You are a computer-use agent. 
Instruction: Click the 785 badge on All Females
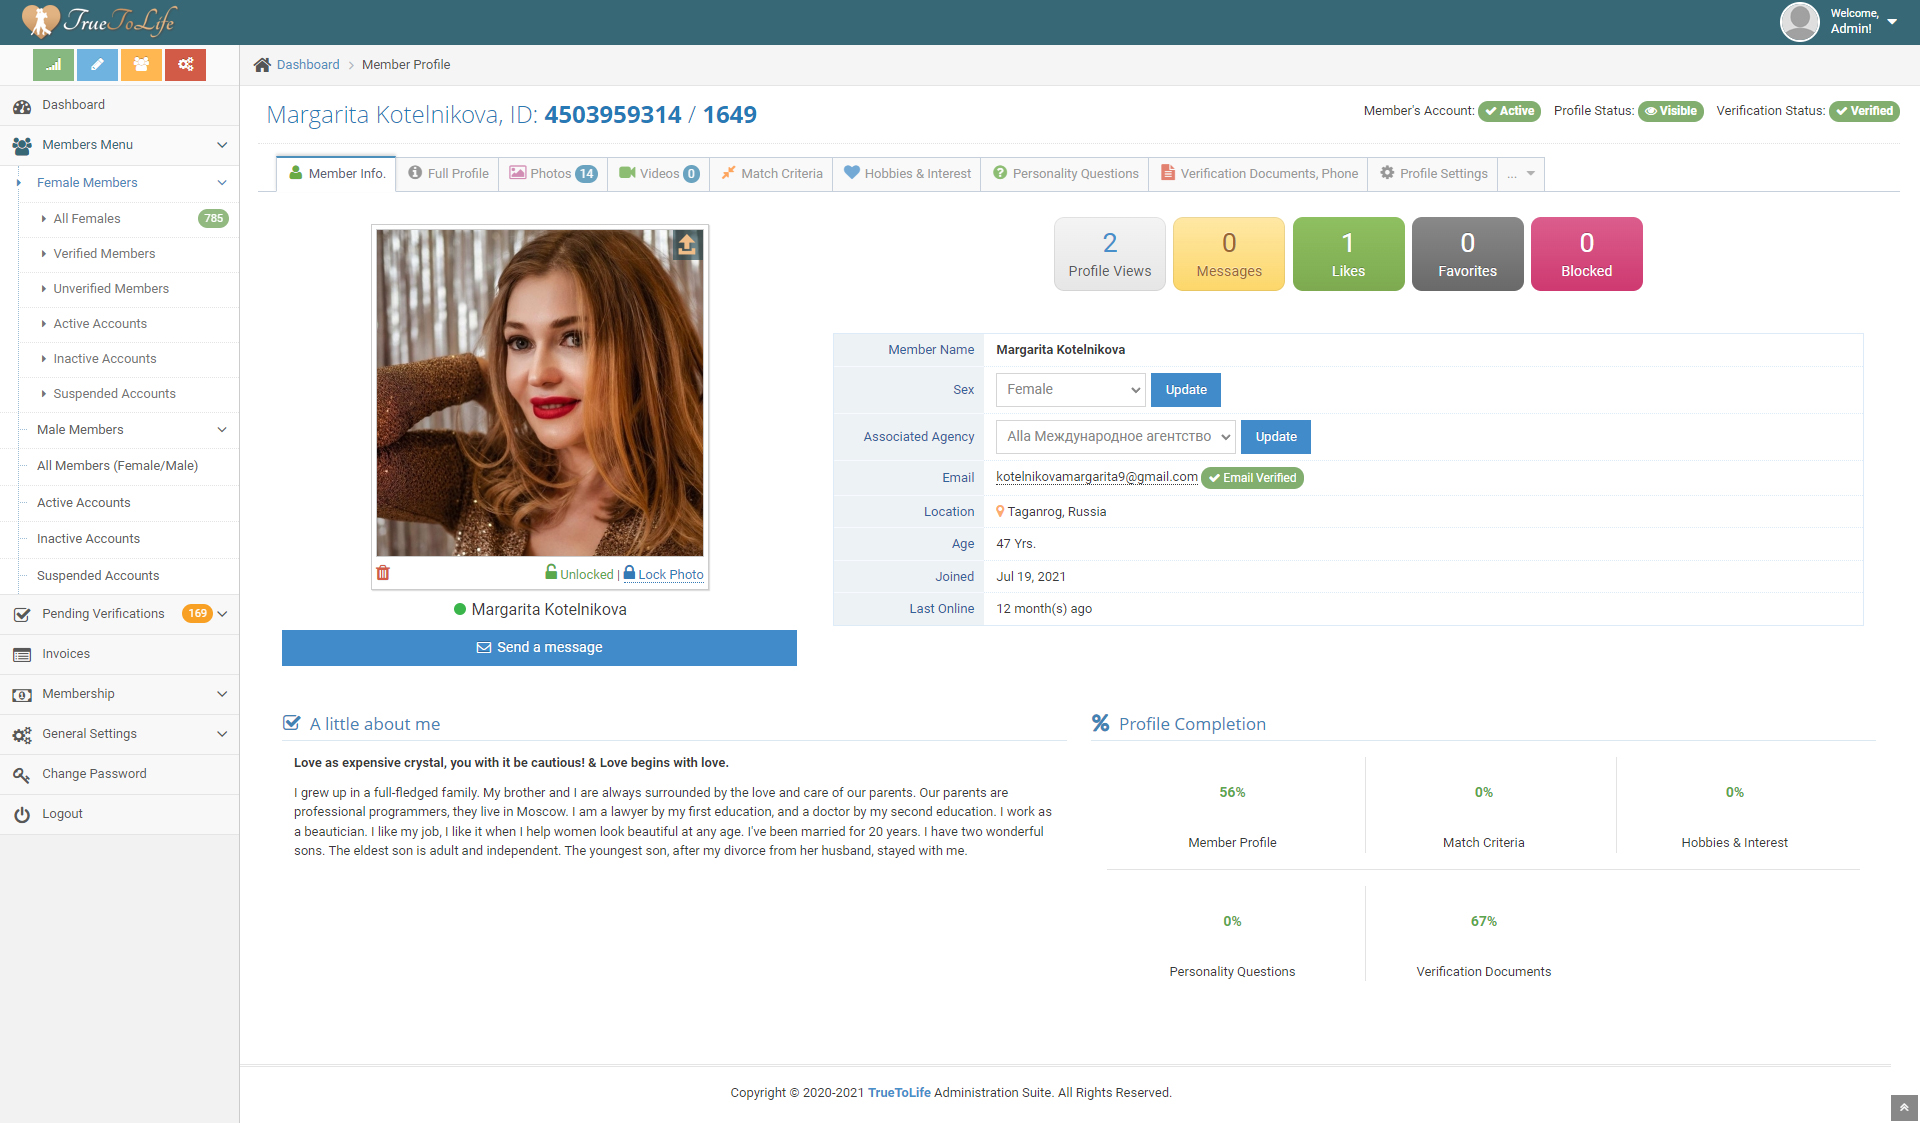213,219
